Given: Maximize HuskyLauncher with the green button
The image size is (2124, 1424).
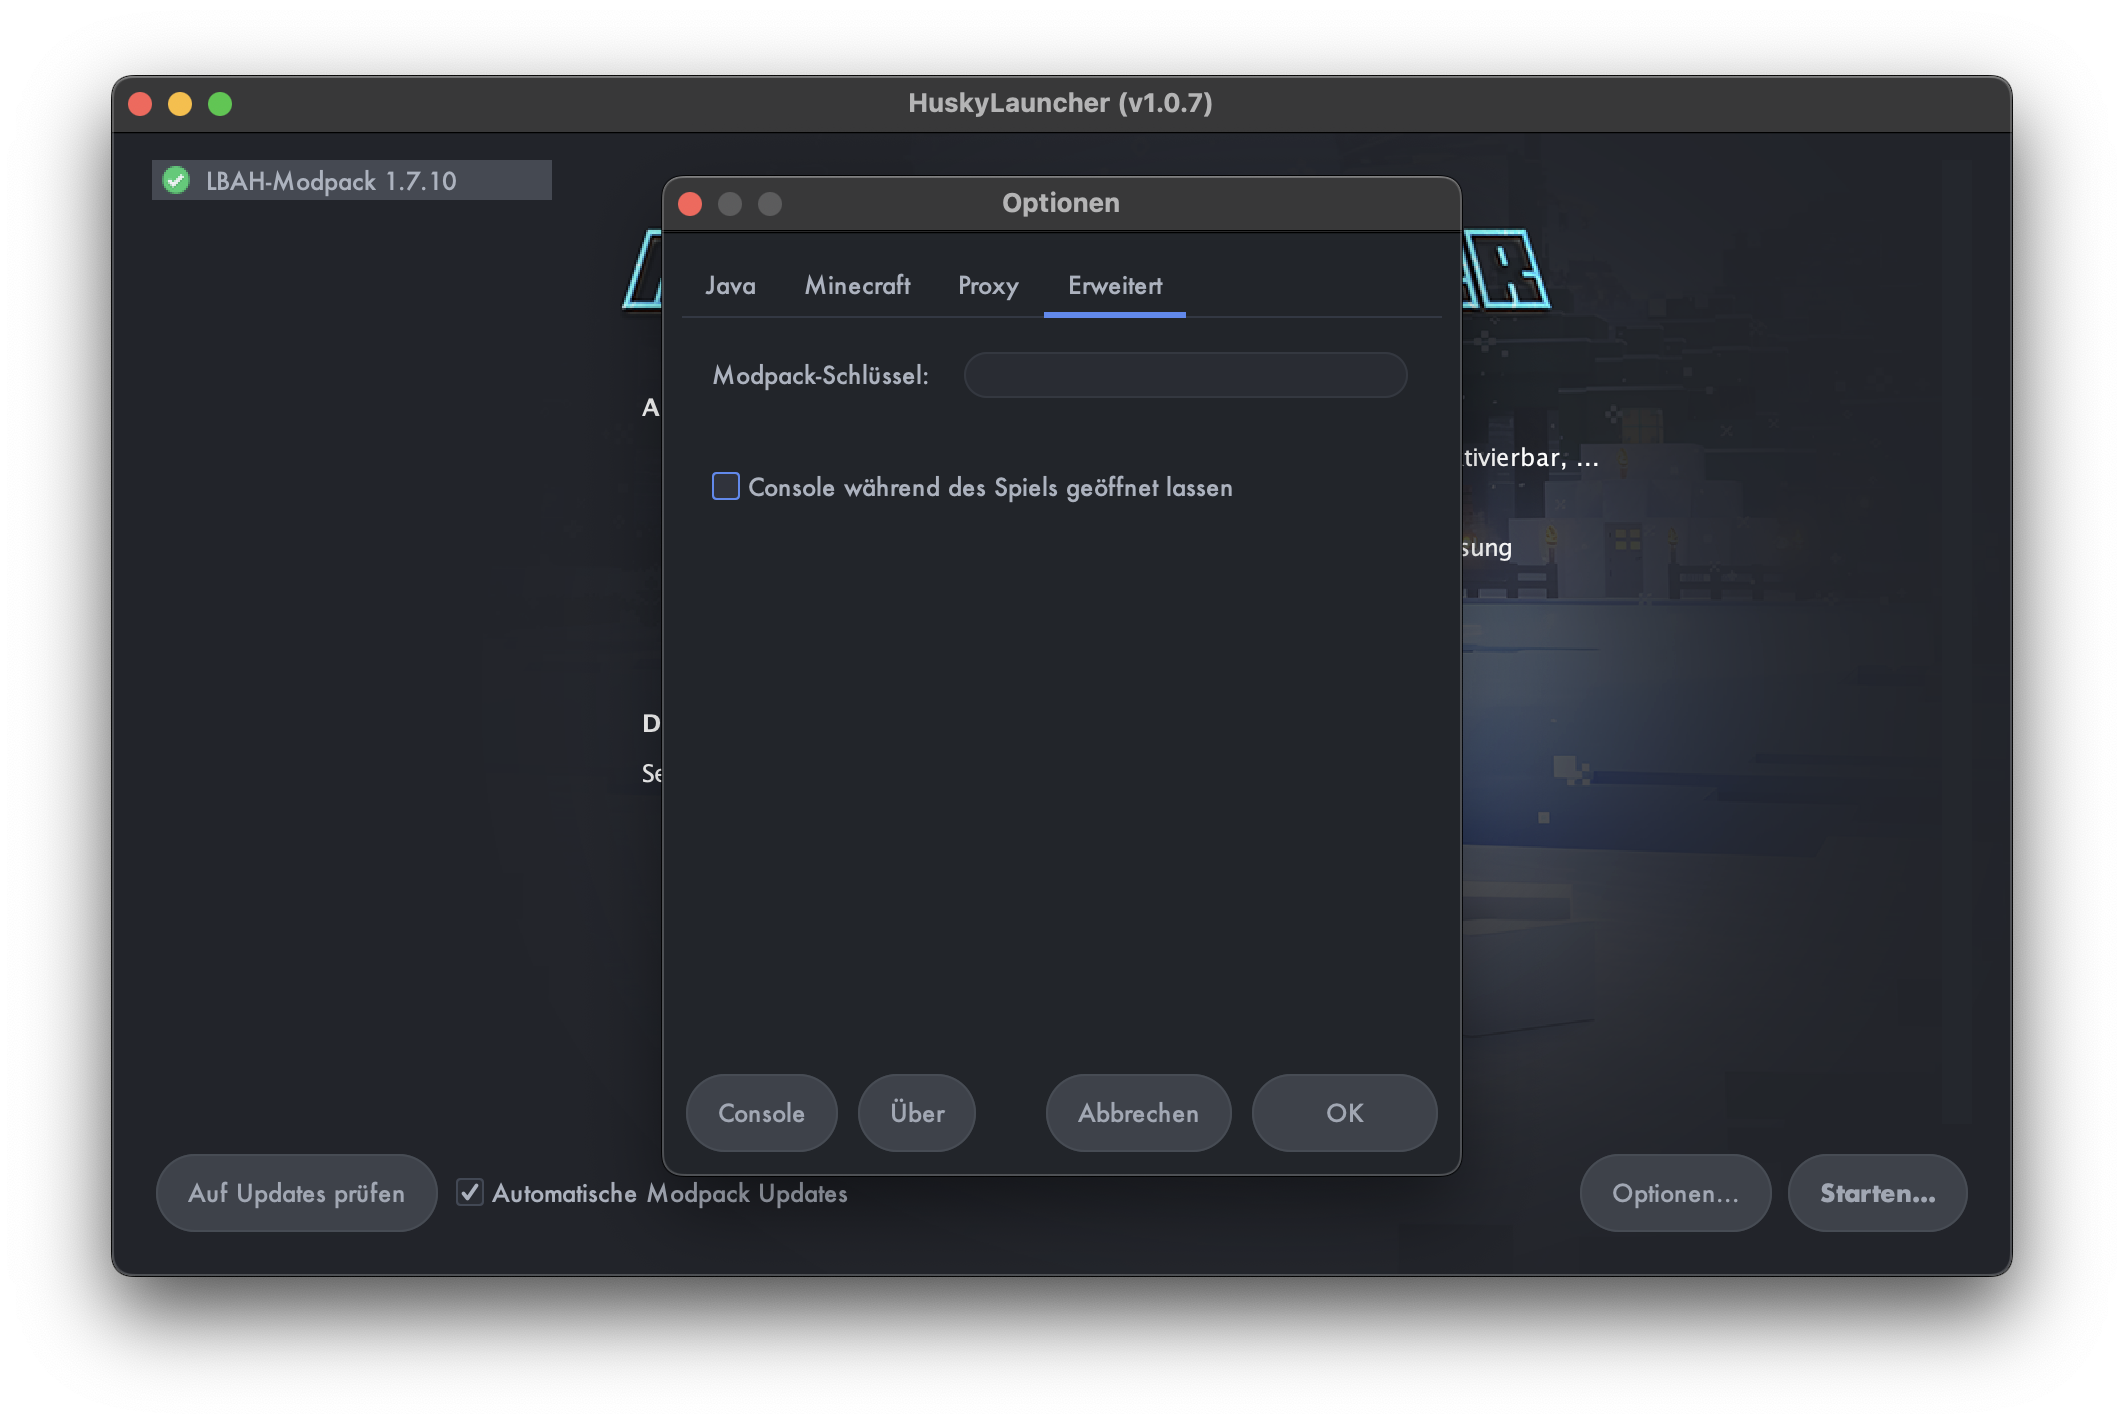Looking at the screenshot, I should coord(220,104).
